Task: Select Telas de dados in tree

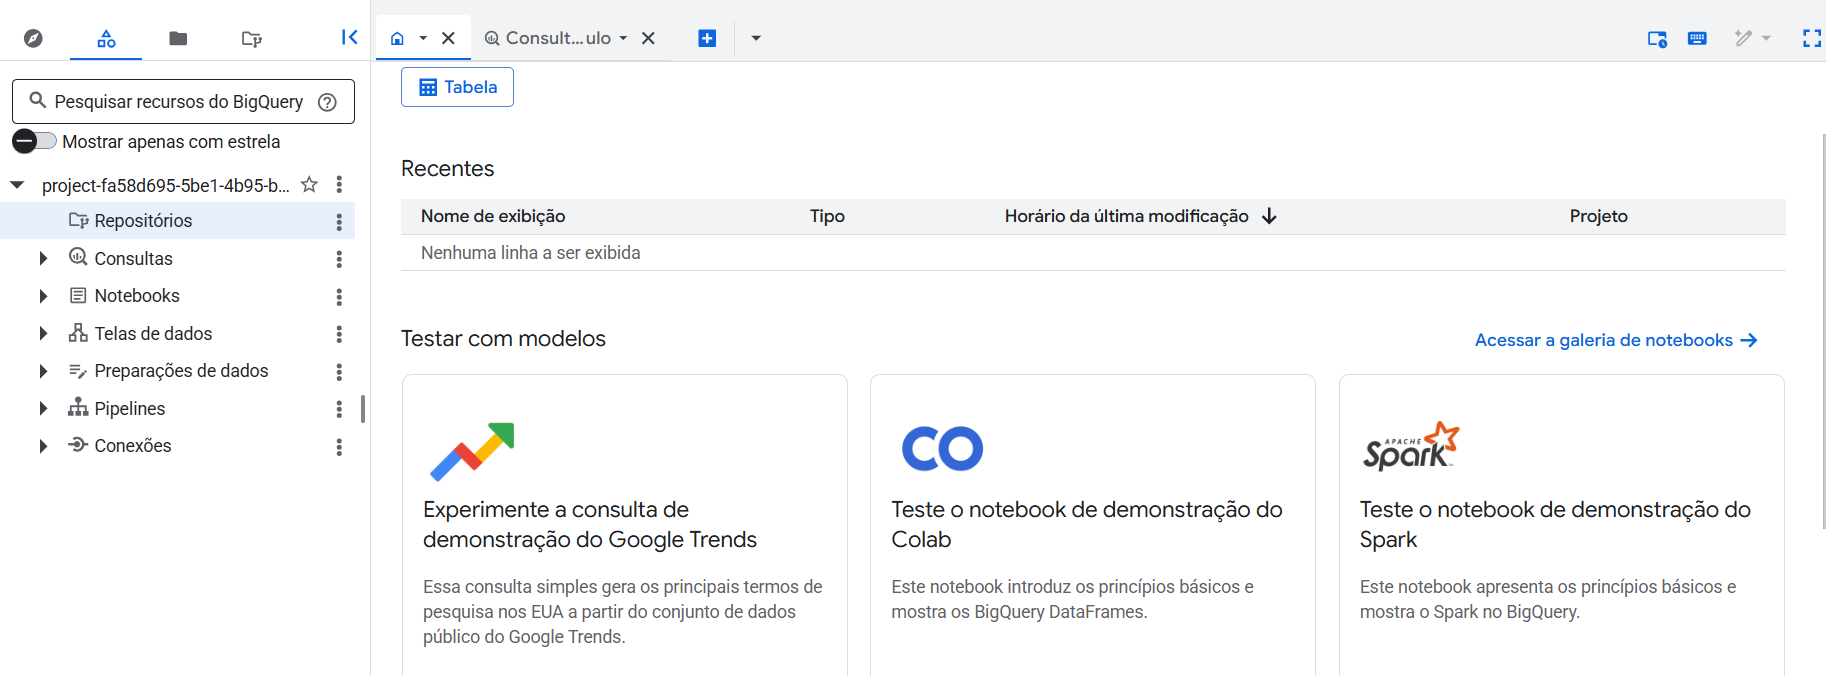Action: tap(153, 334)
